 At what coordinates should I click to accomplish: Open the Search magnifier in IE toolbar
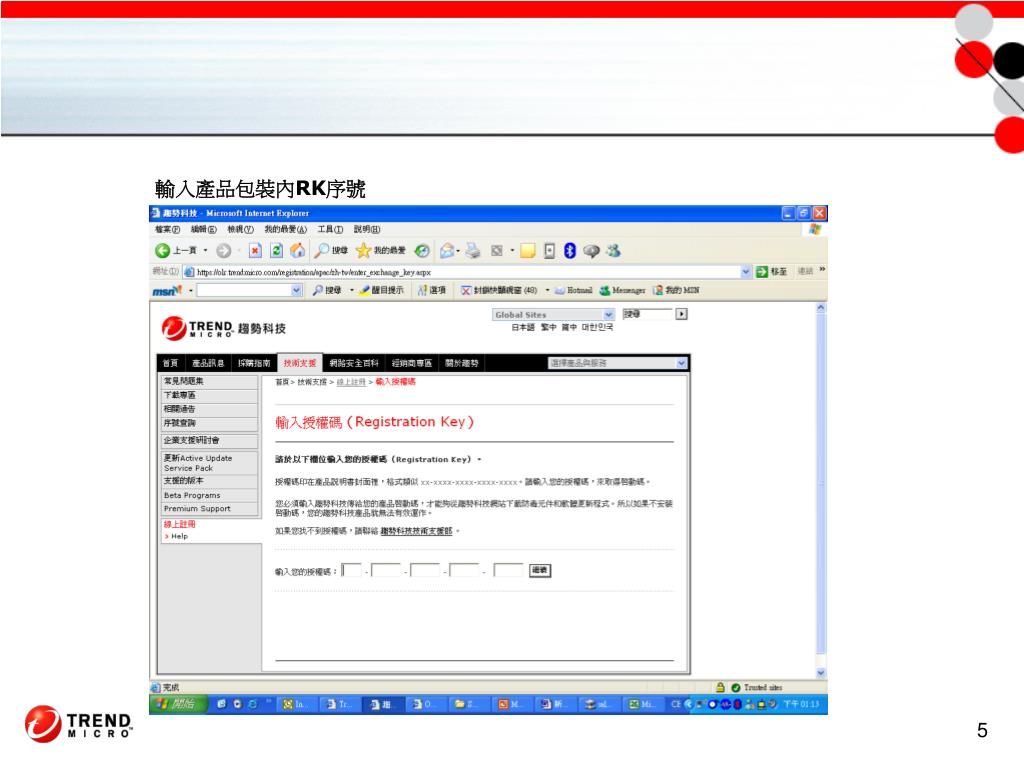[330, 251]
